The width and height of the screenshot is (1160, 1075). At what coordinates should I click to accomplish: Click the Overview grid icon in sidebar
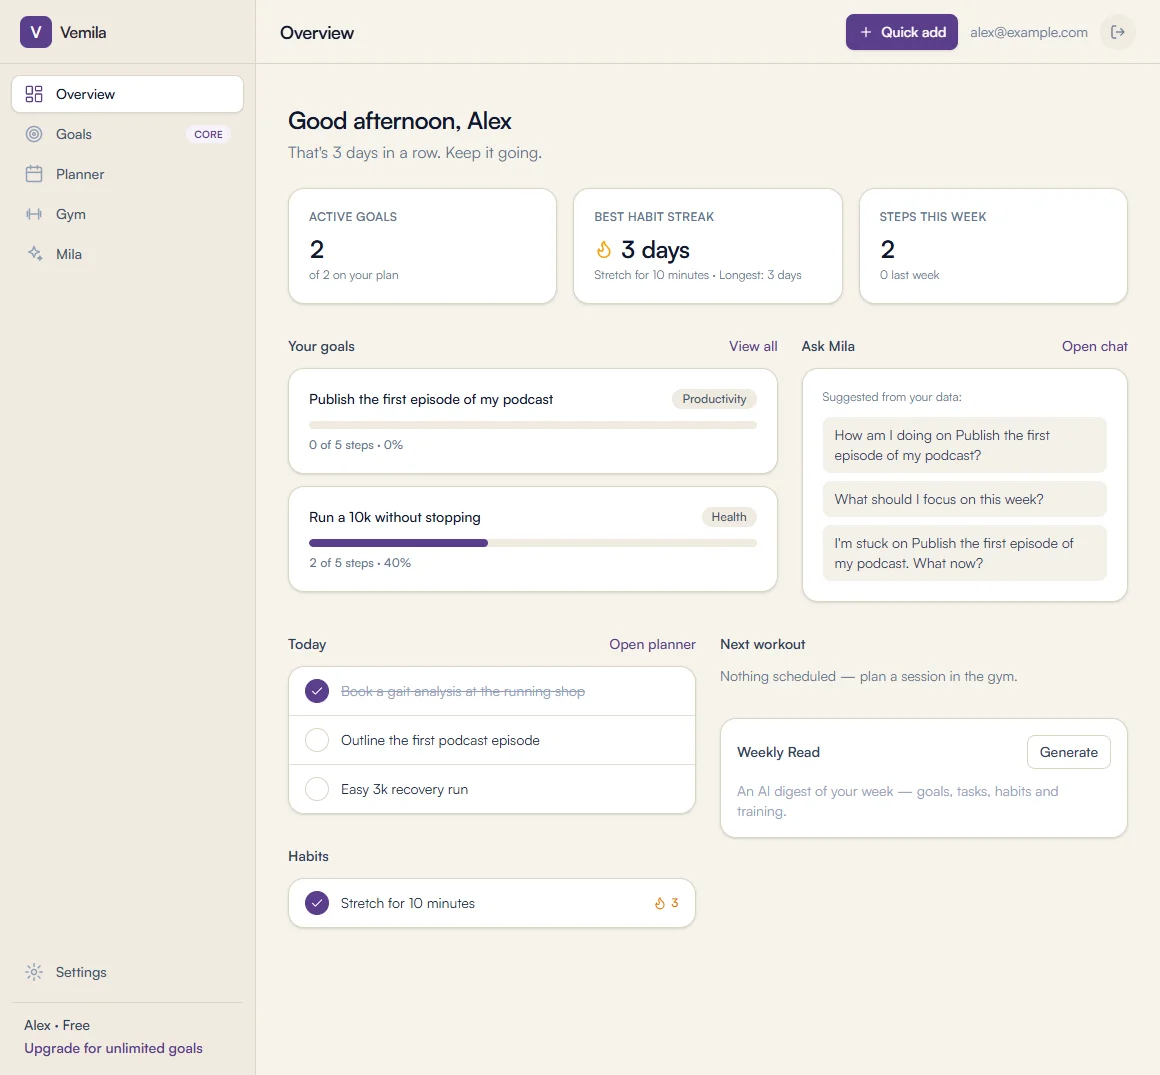[x=34, y=94]
